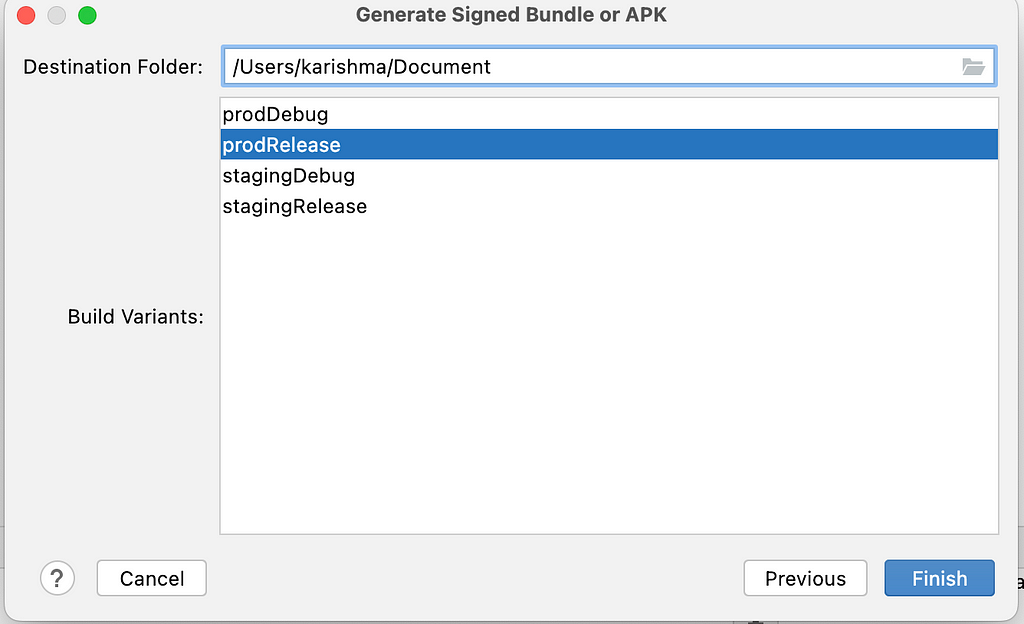This screenshot has height=624, width=1024.
Task: Click the 'Generate Signed Bundle or APK' title
Action: tap(511, 15)
